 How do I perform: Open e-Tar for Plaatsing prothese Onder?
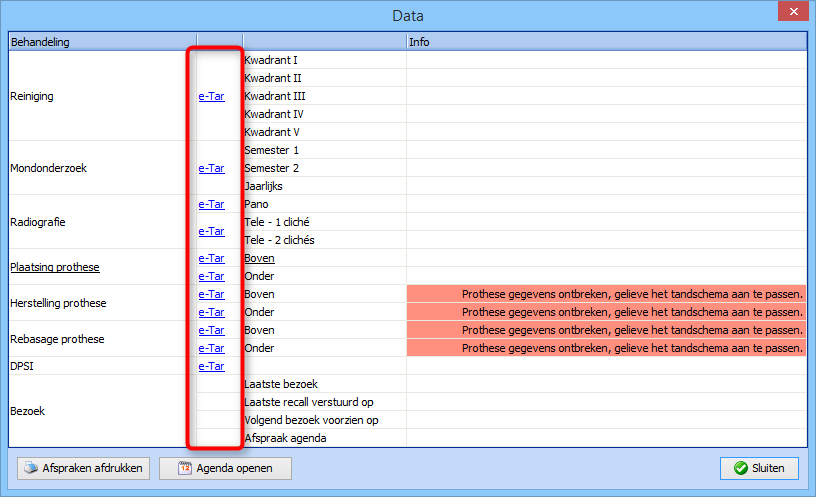pos(211,276)
